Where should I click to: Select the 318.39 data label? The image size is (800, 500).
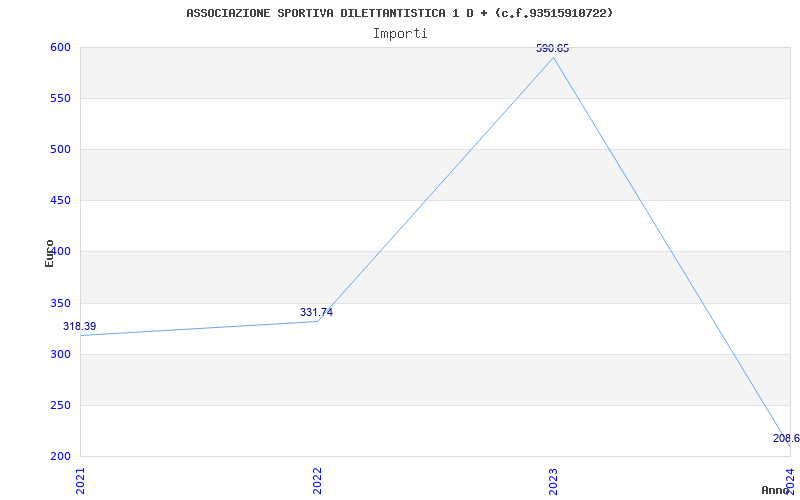pos(80,327)
